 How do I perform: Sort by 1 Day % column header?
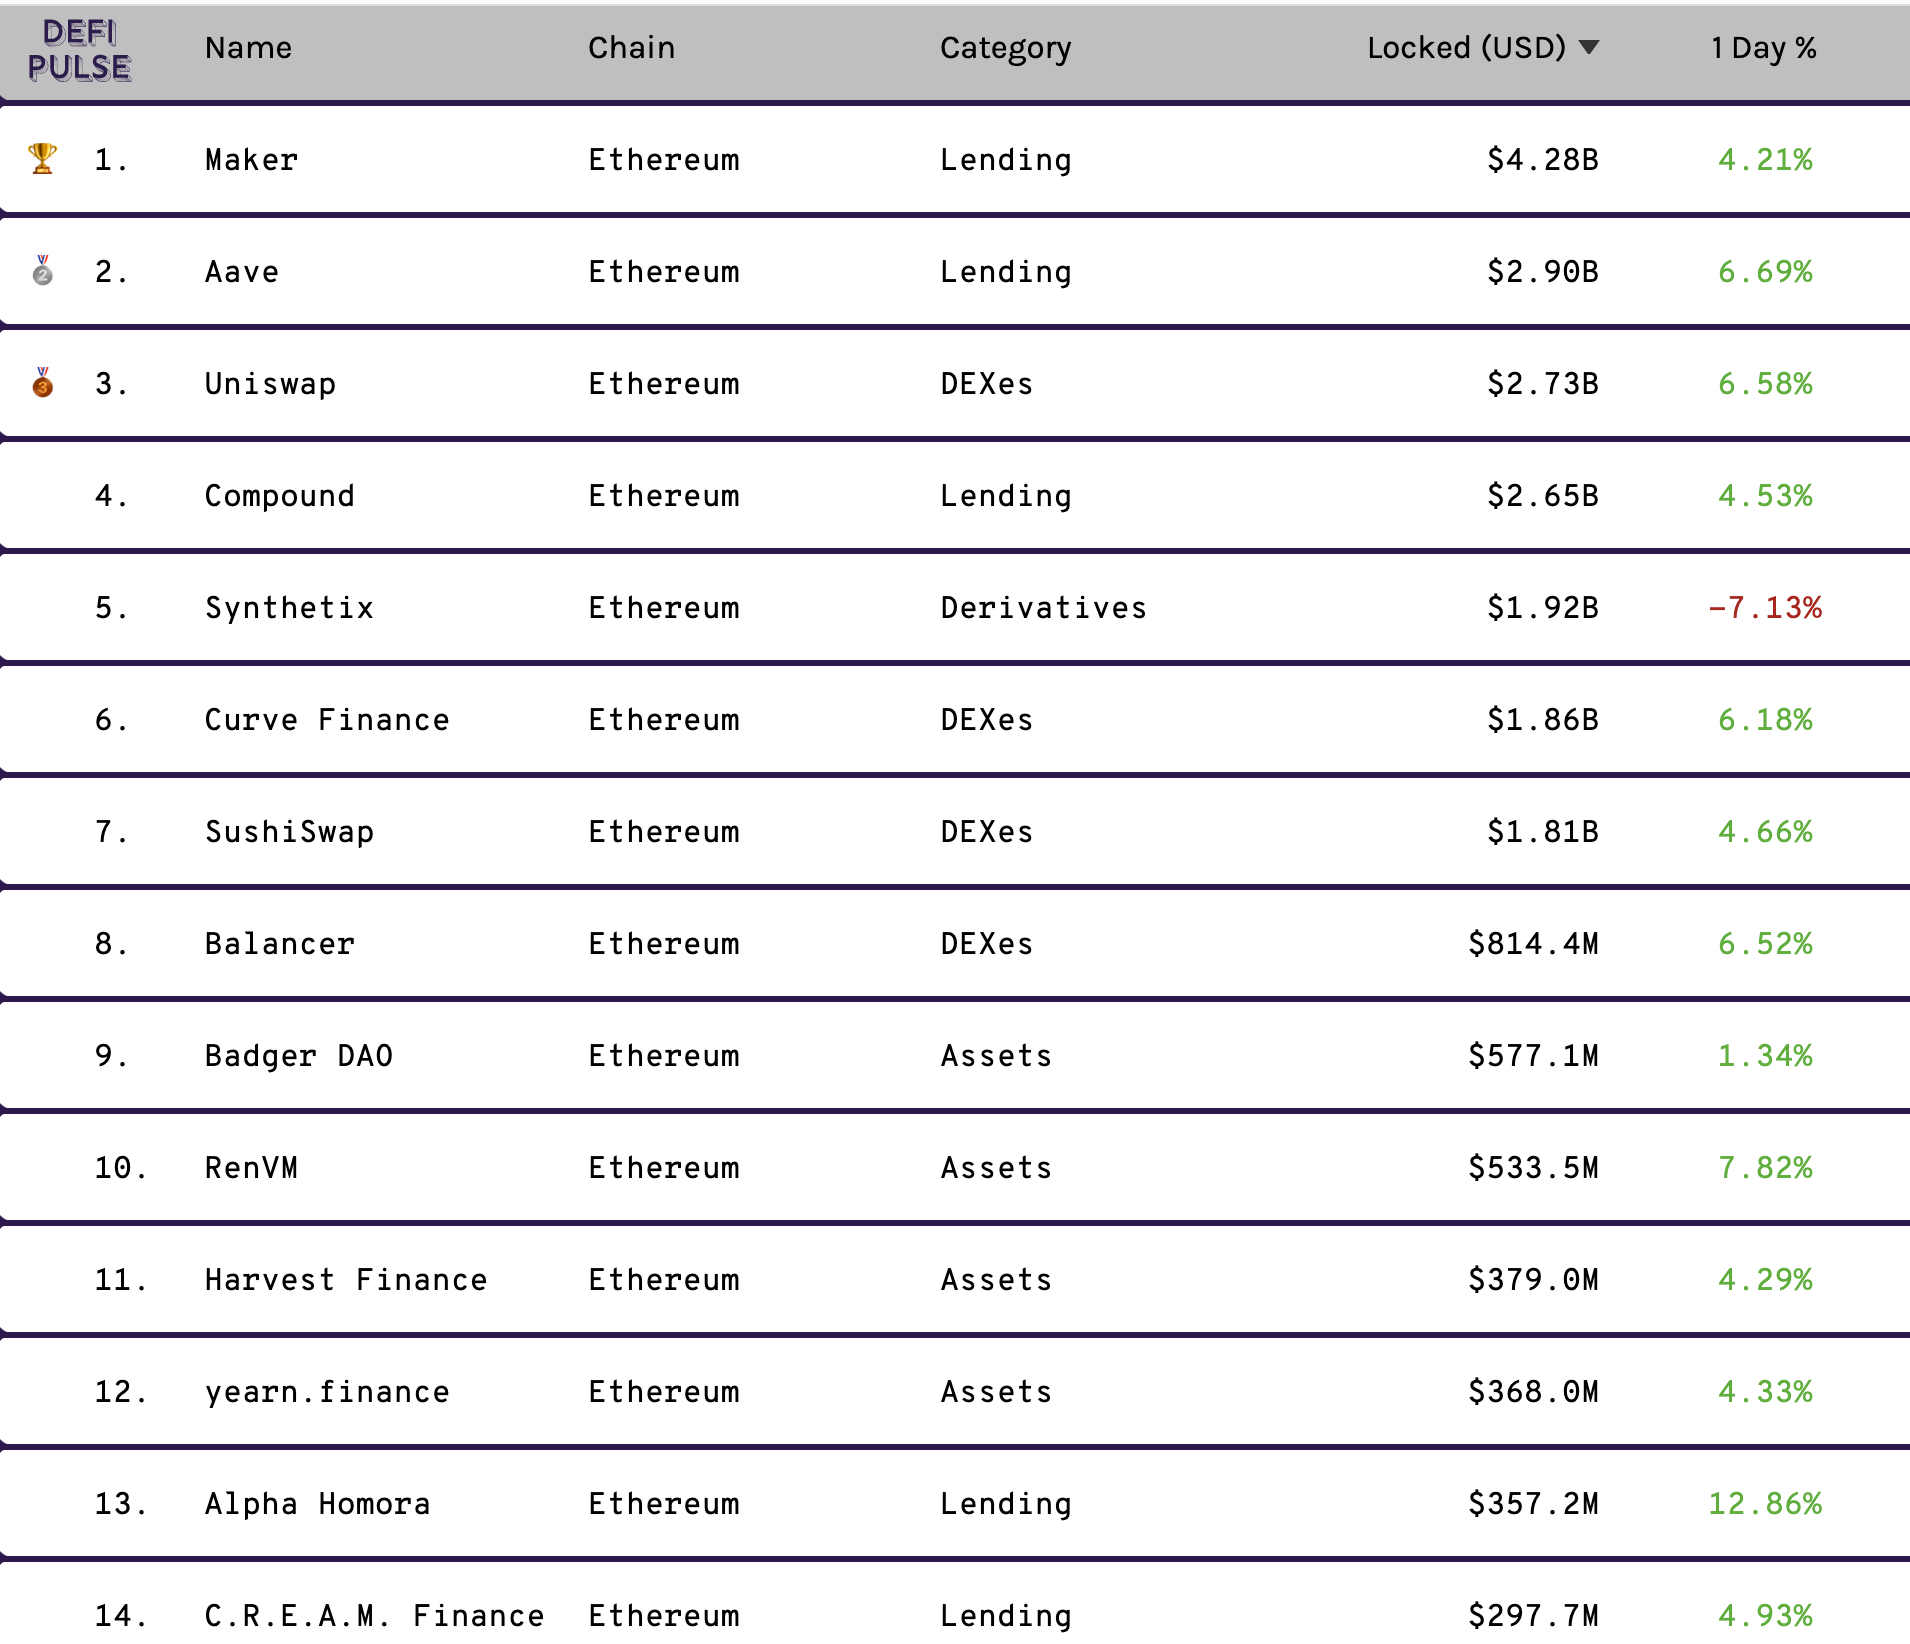click(1764, 47)
